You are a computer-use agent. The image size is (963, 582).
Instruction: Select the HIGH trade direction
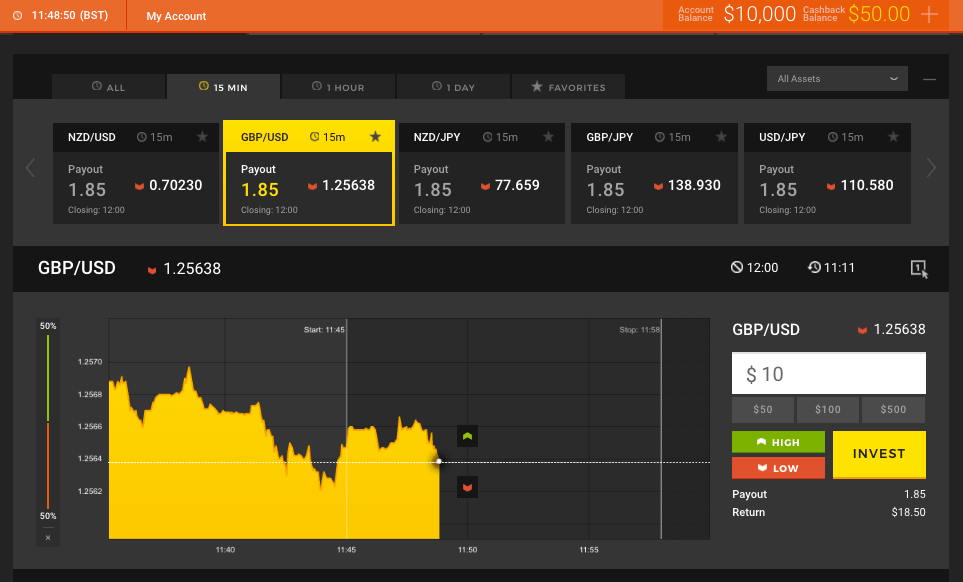[x=778, y=441]
